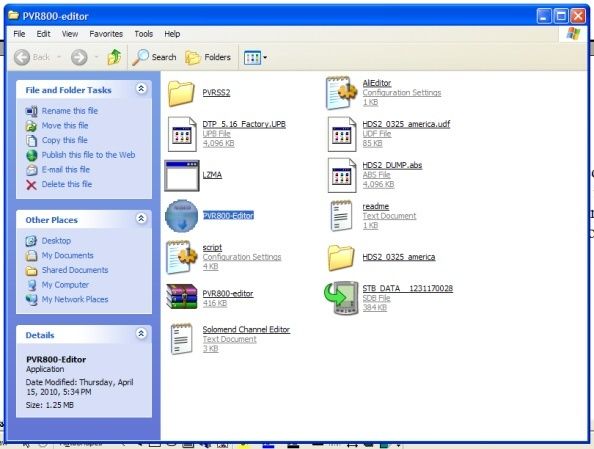Open the Back history dropdown arrow

click(x=59, y=57)
